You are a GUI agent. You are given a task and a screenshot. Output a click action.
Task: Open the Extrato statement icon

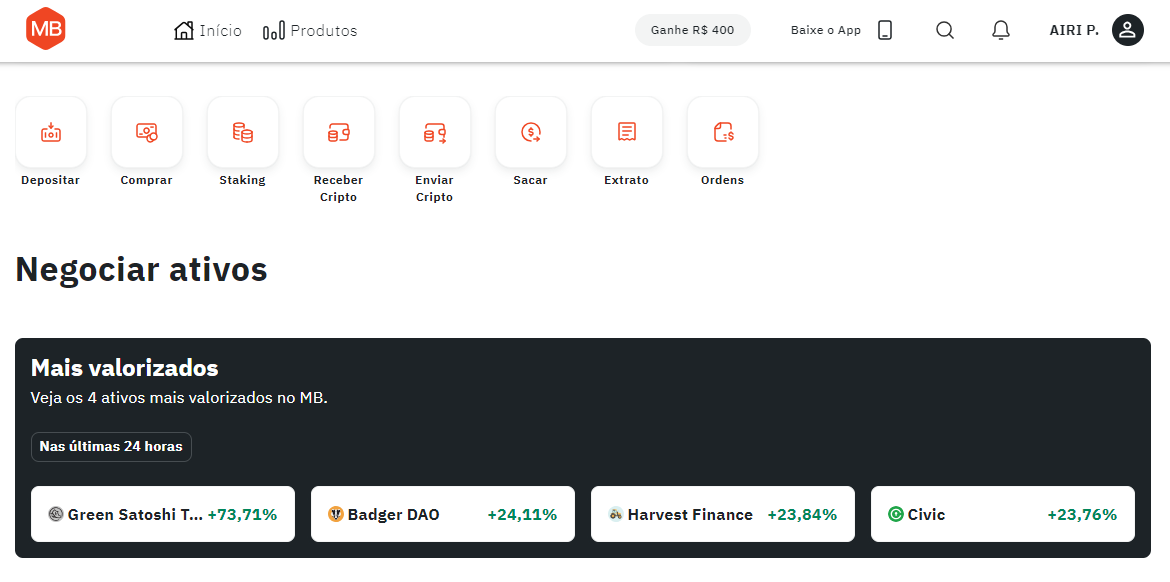[x=627, y=132]
